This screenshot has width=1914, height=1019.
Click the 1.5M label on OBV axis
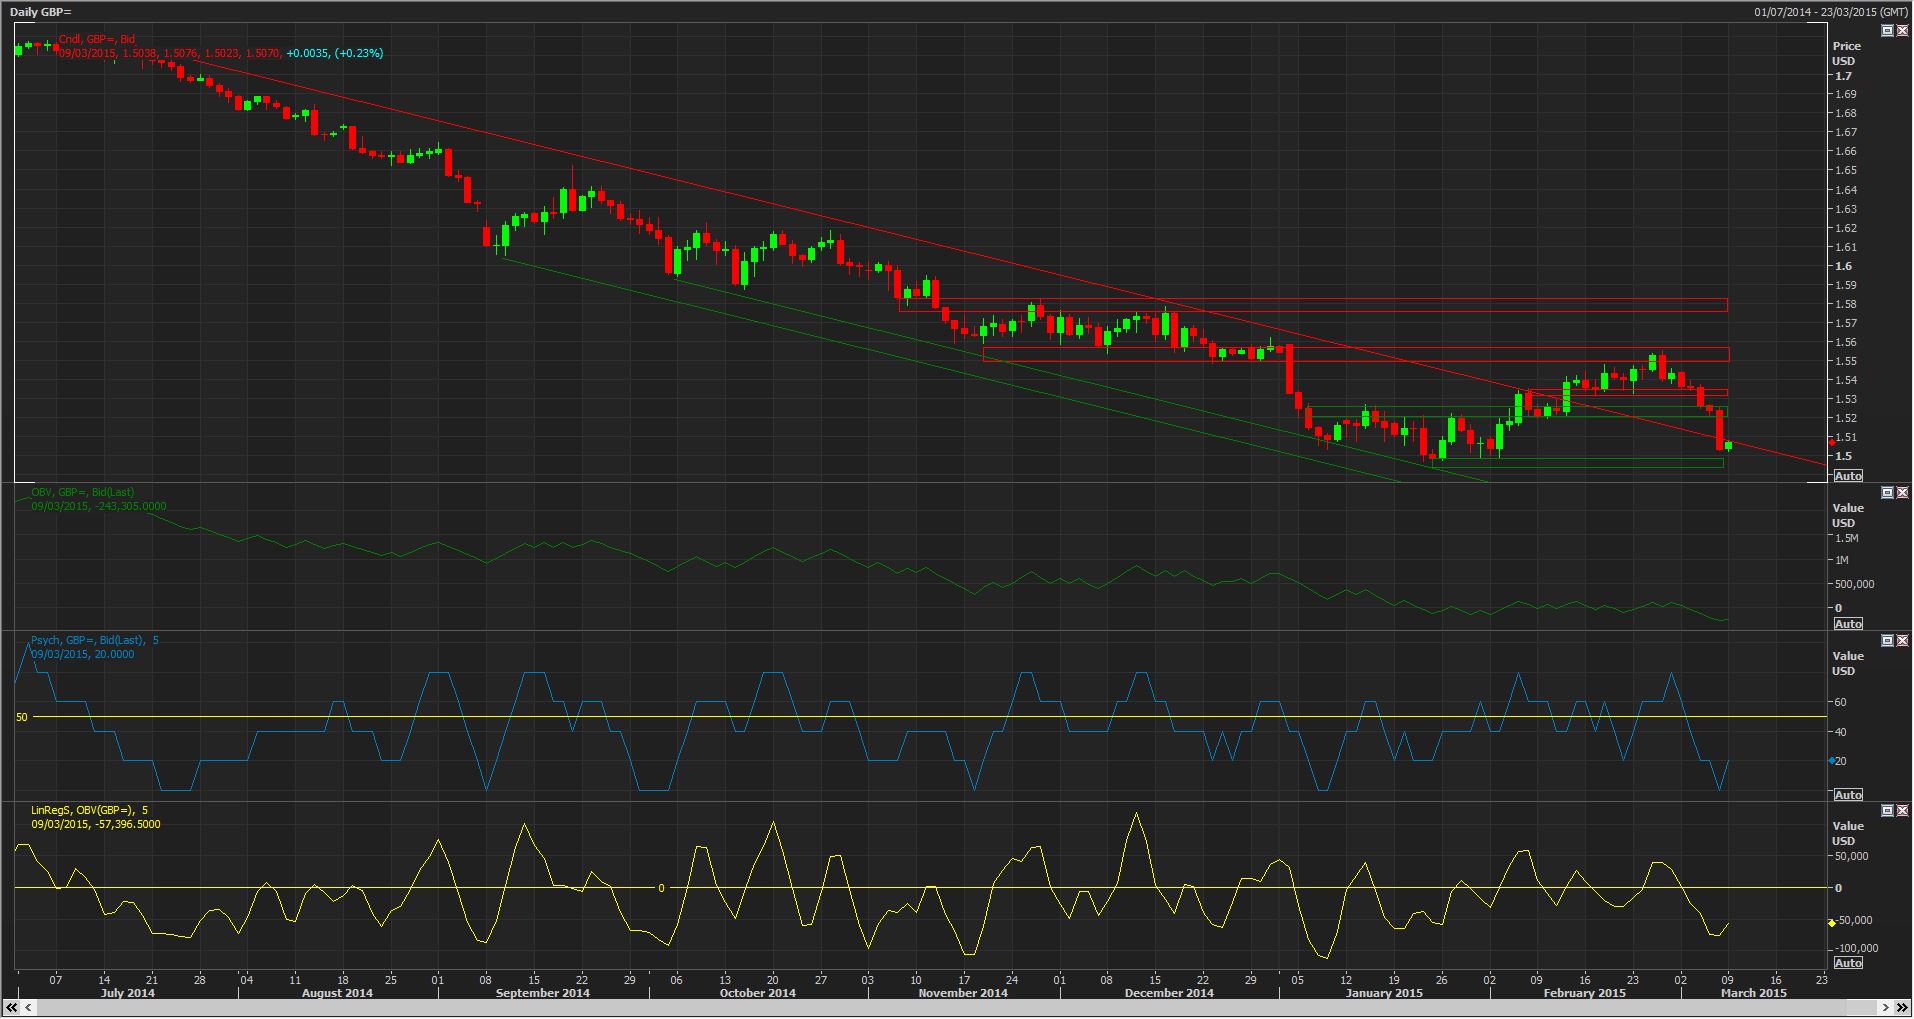tap(1848, 538)
